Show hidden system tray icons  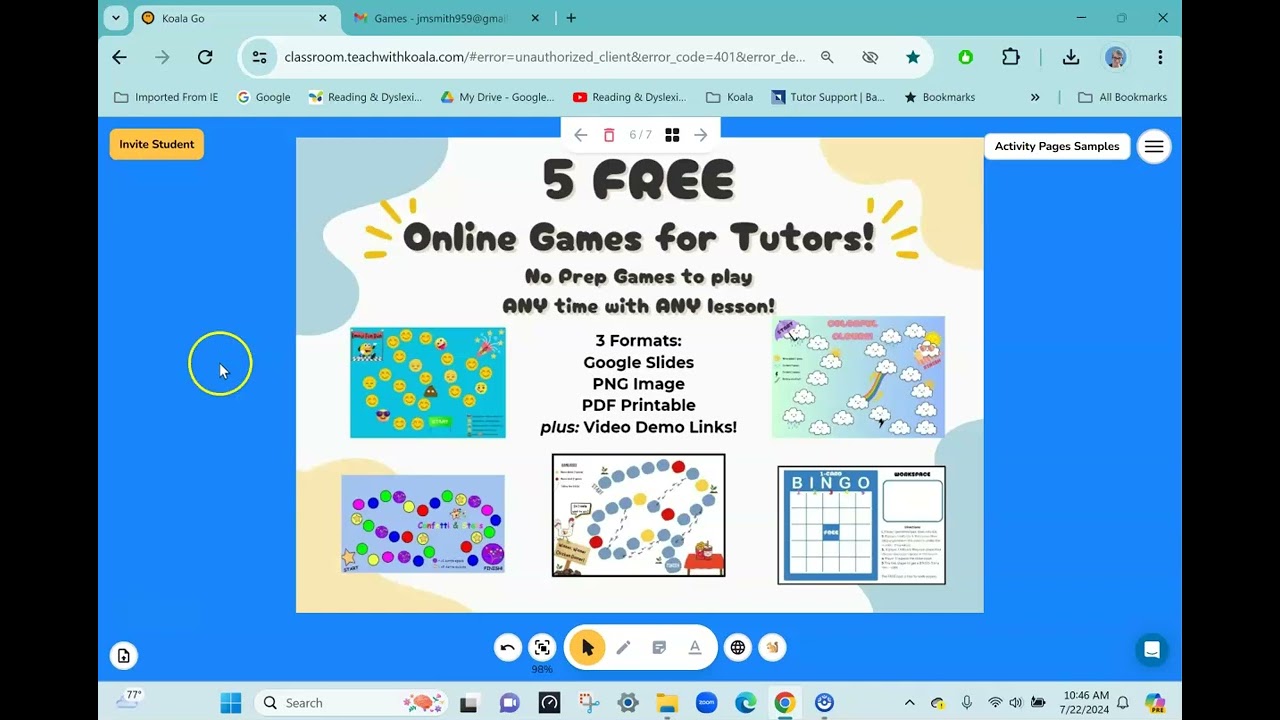[909, 703]
